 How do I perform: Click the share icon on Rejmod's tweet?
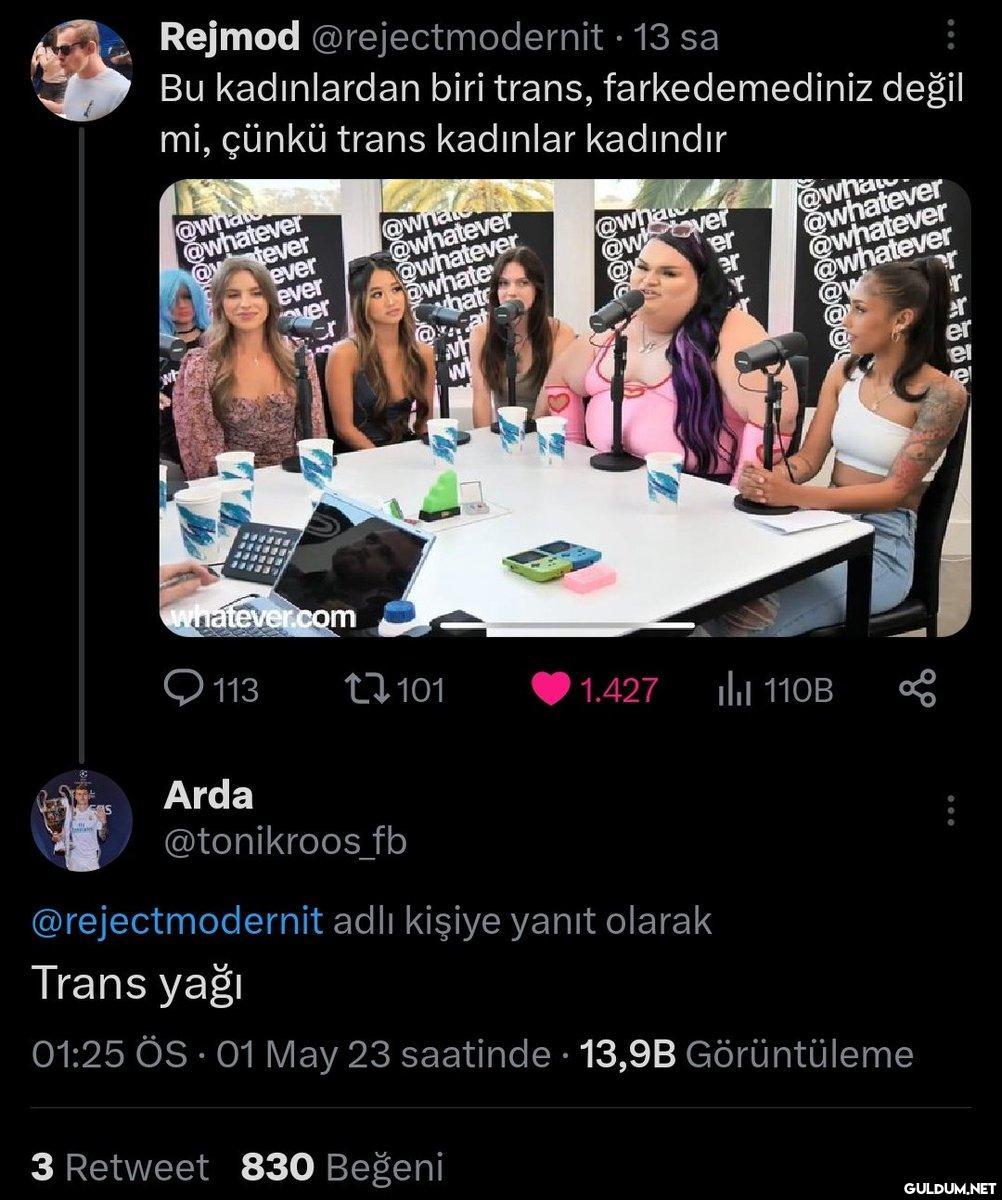pos(918,689)
